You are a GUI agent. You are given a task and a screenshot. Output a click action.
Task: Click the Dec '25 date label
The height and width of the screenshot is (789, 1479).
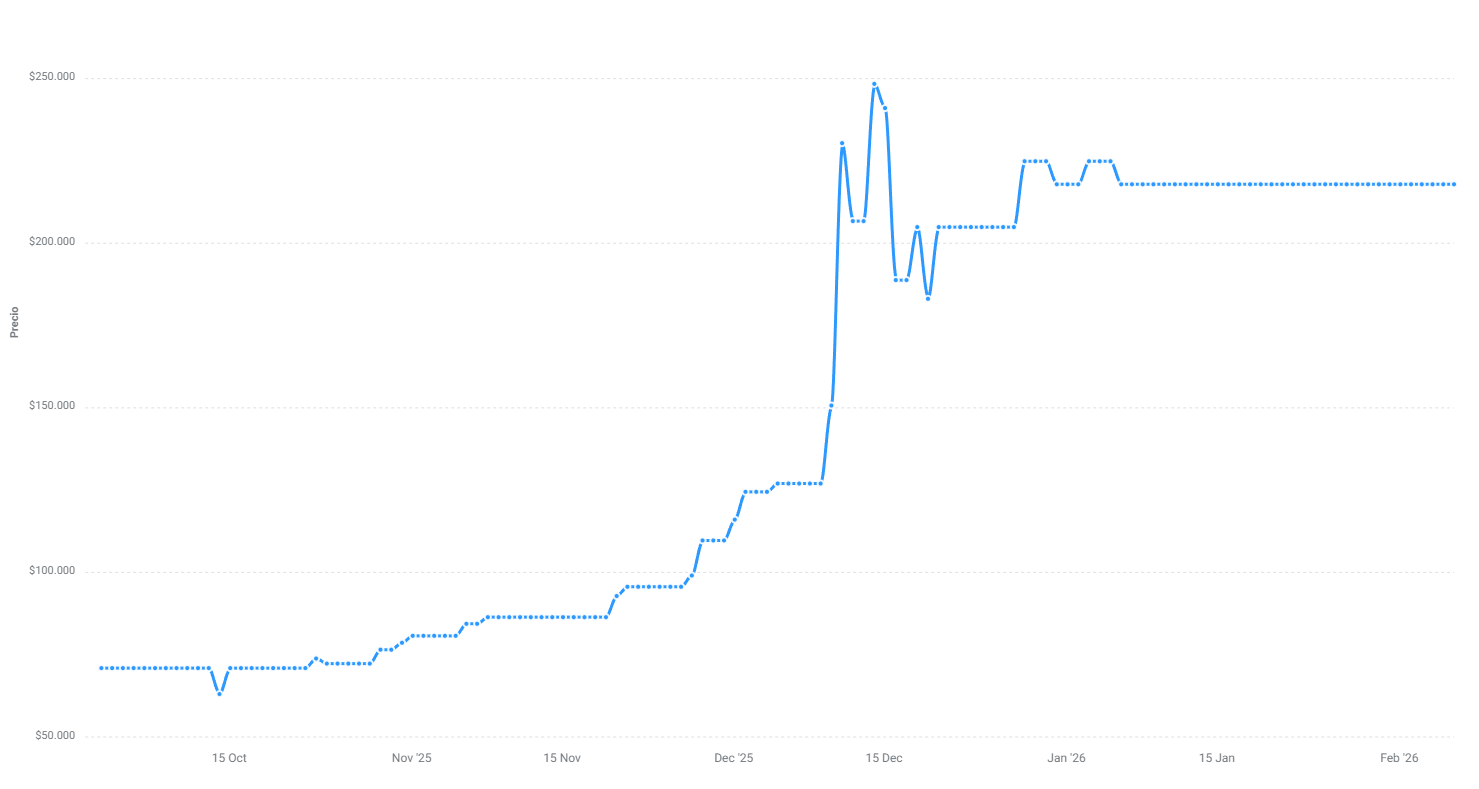click(x=733, y=758)
